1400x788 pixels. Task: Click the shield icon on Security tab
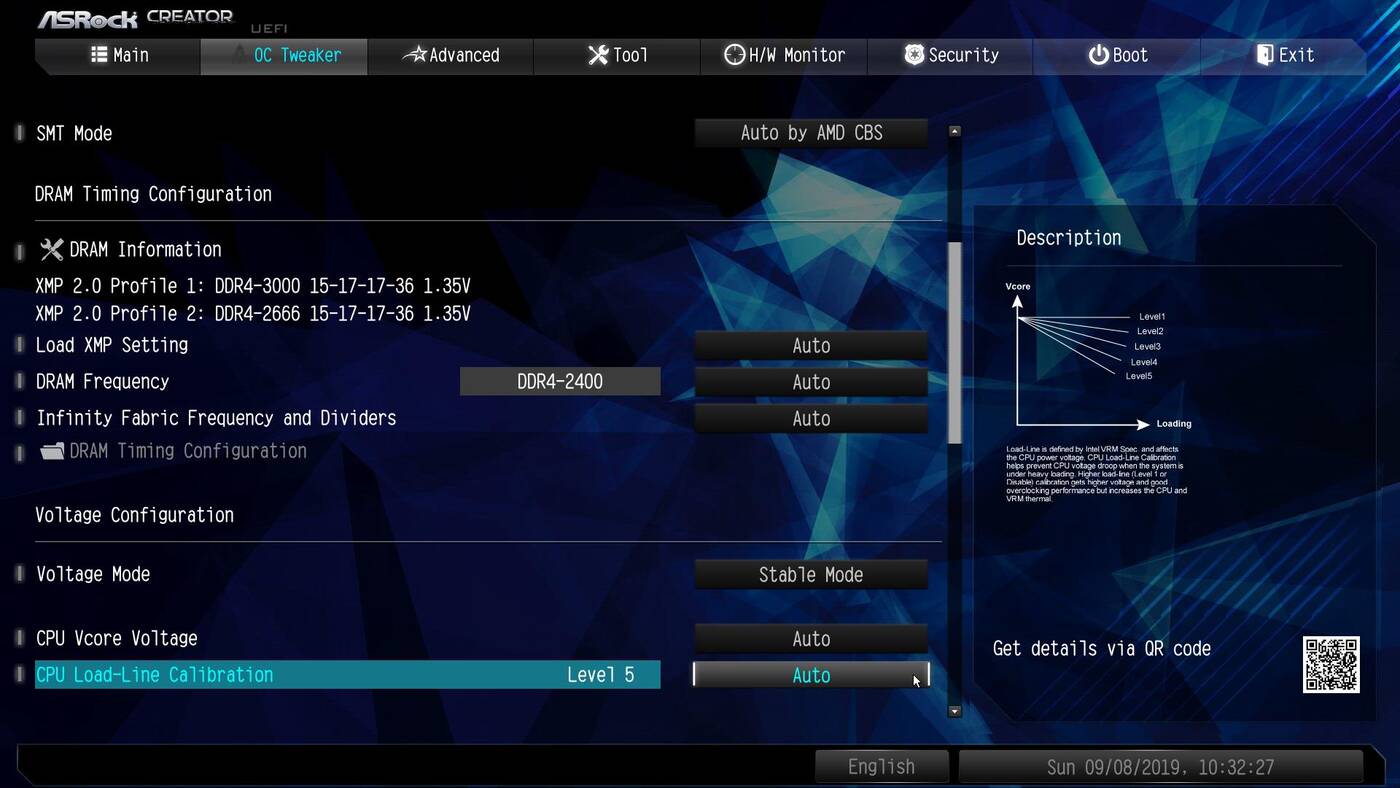point(913,55)
